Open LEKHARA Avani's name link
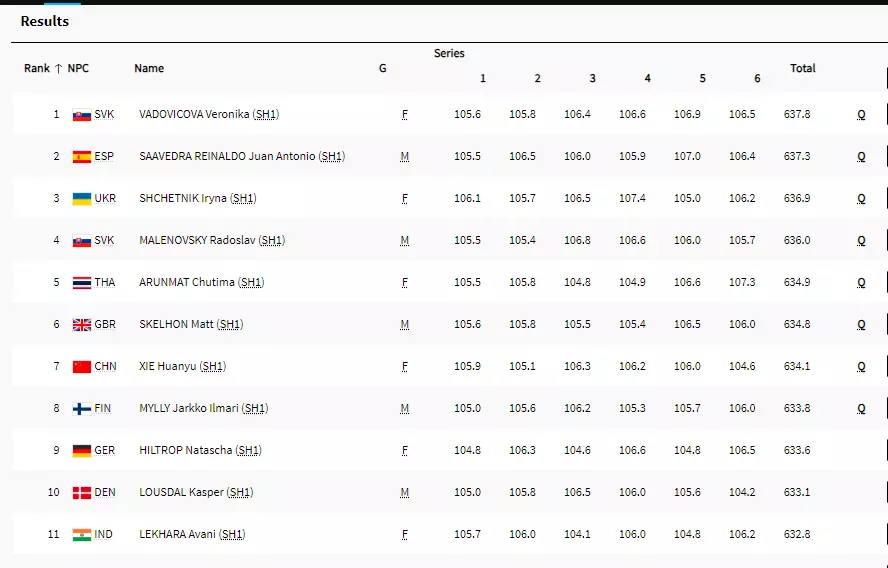This screenshot has height=568, width=888. click(177, 535)
